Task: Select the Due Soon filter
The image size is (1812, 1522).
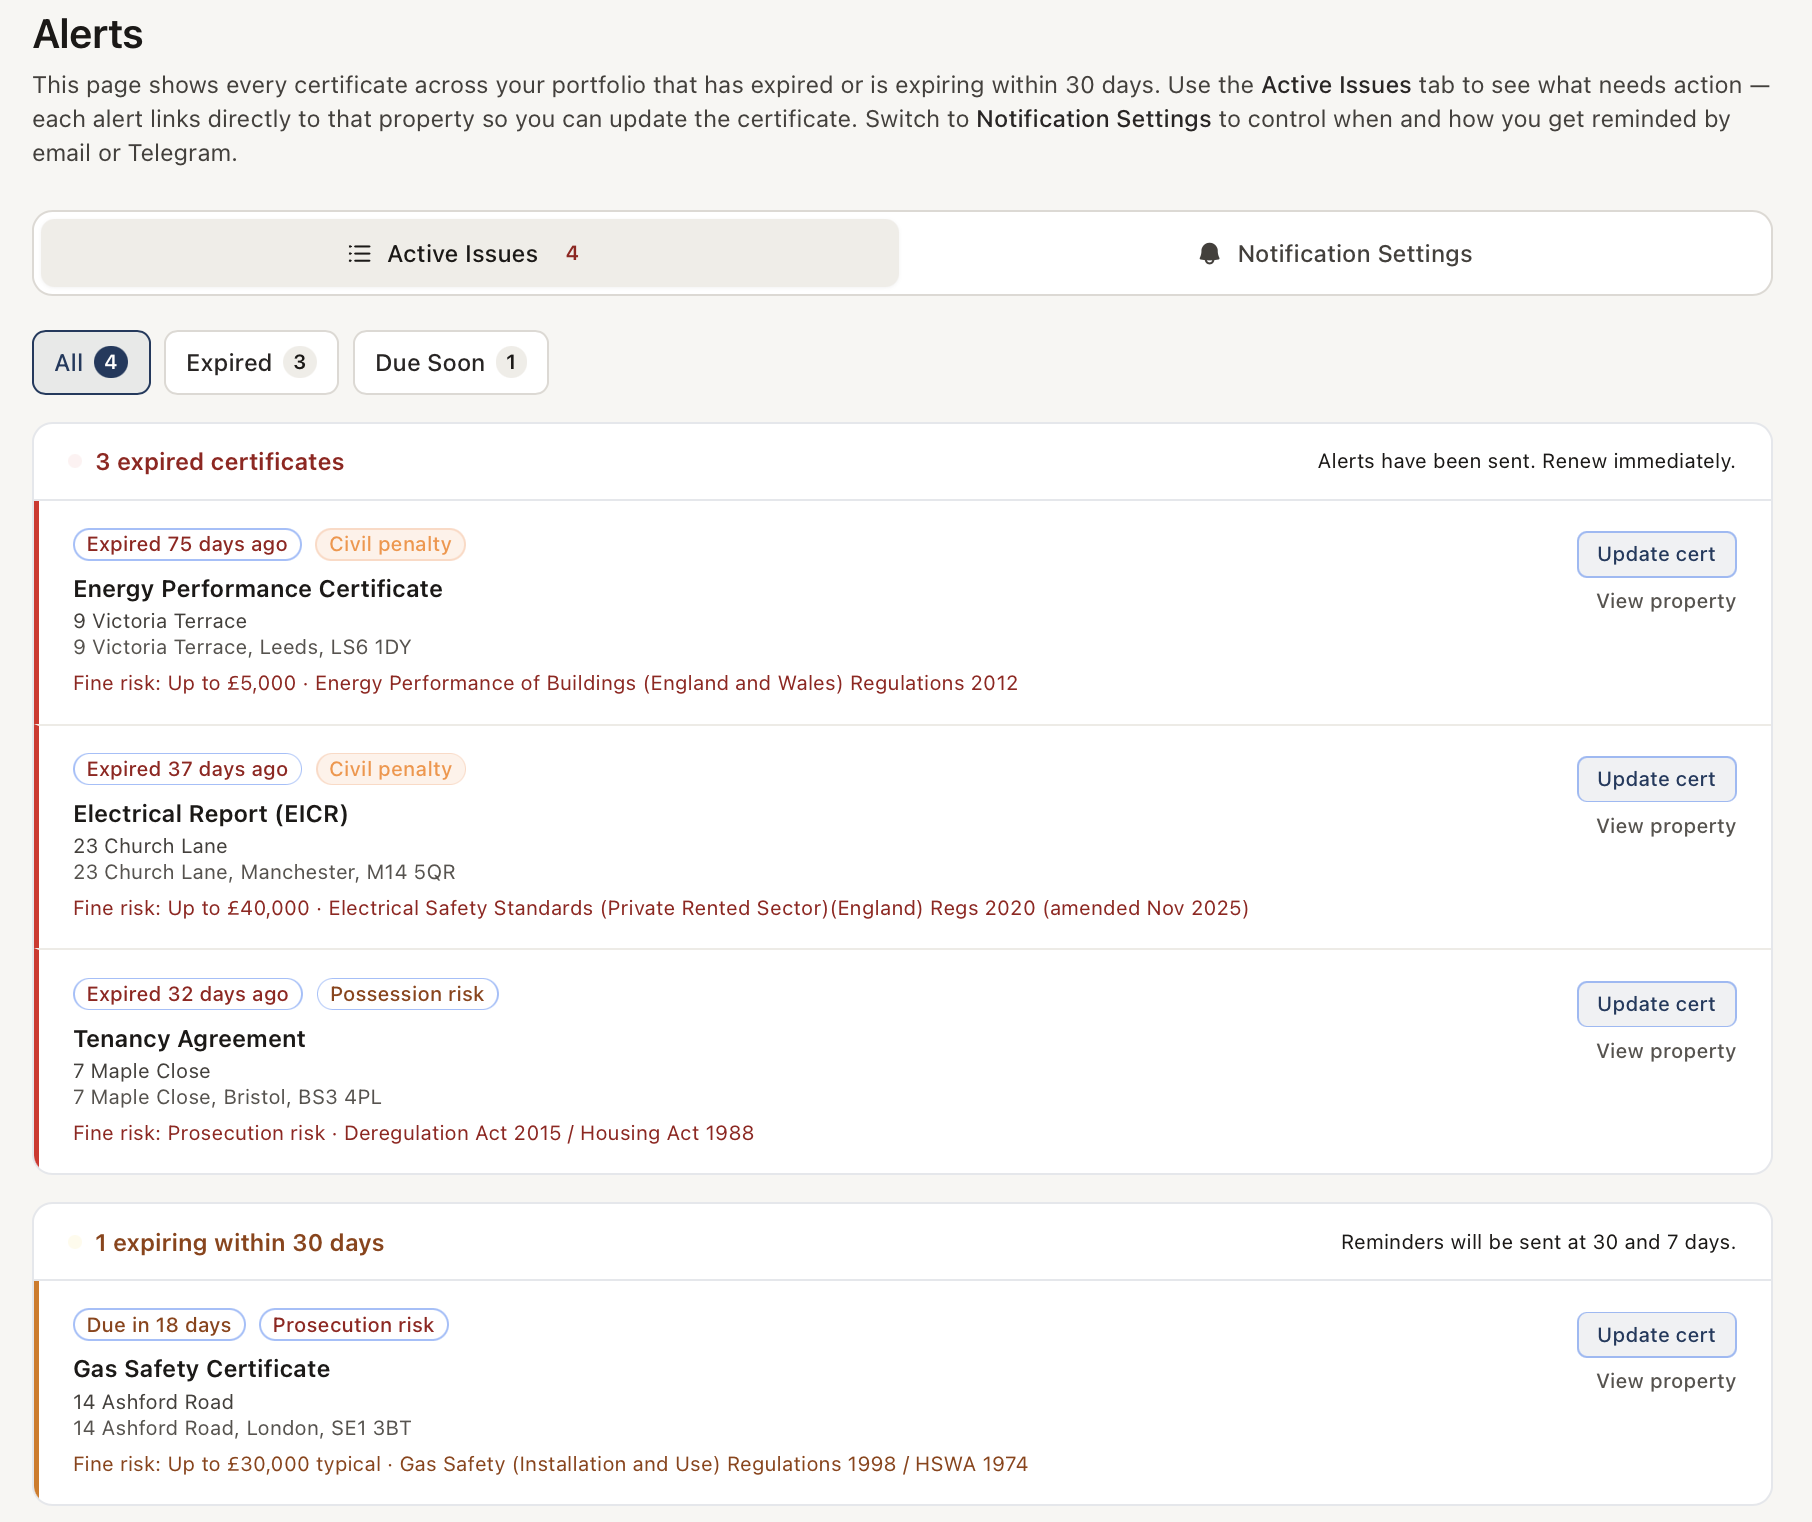Action: 449,362
